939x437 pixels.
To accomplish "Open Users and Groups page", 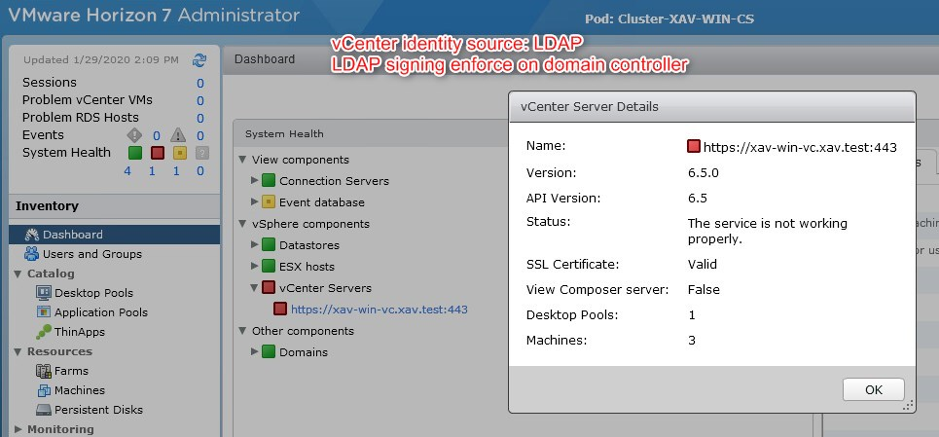I will pyautogui.click(x=92, y=254).
